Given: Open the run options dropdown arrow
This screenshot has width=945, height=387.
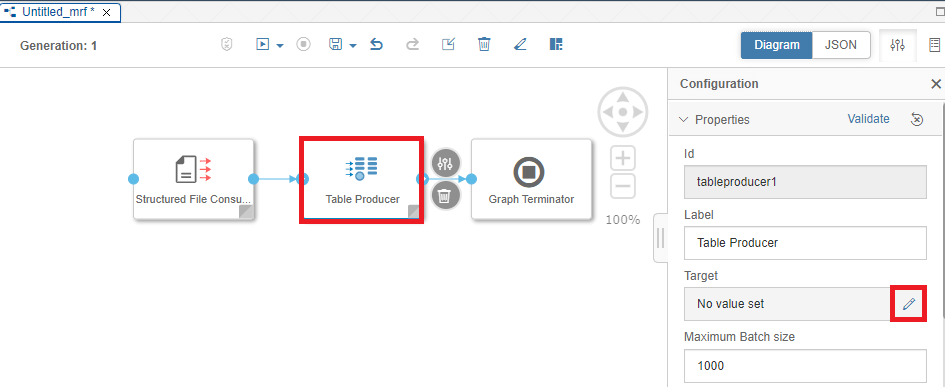Looking at the screenshot, I should pos(280,46).
